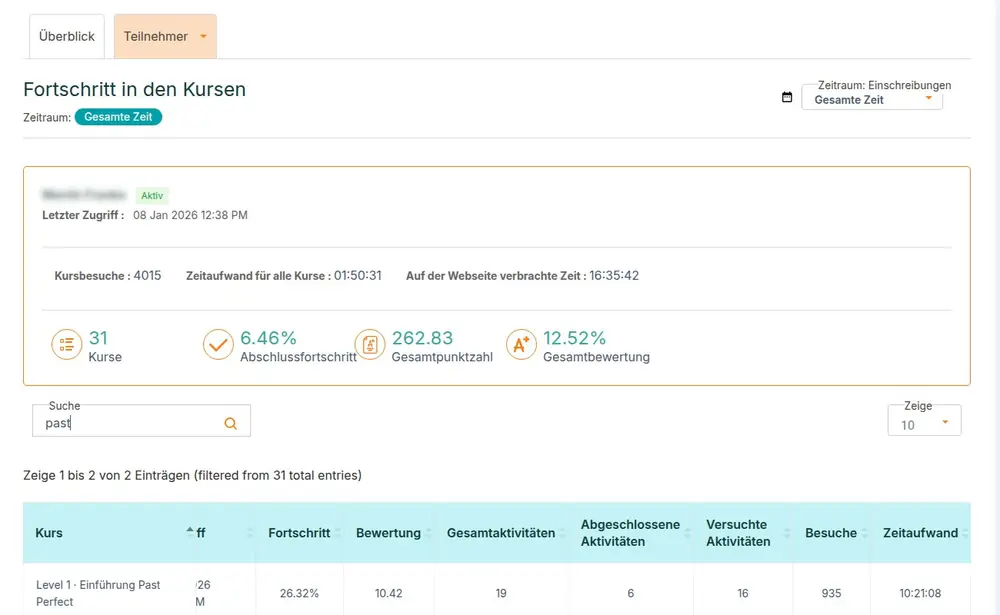Click the search magnifier icon
Image resolution: width=1000 pixels, height=615 pixels.
point(231,423)
